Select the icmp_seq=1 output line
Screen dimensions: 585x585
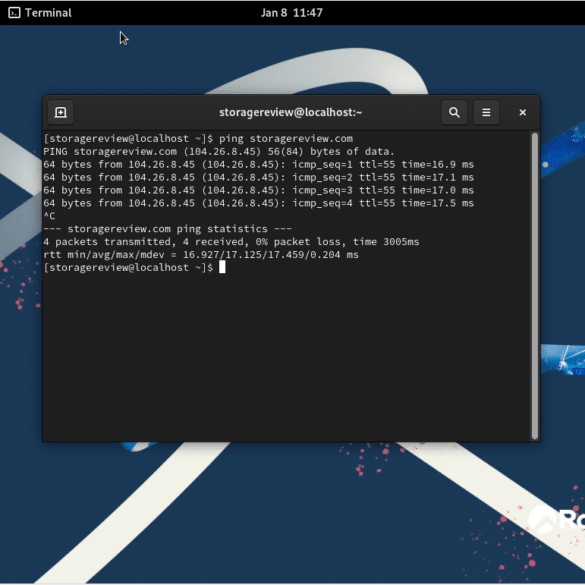tap(259, 165)
